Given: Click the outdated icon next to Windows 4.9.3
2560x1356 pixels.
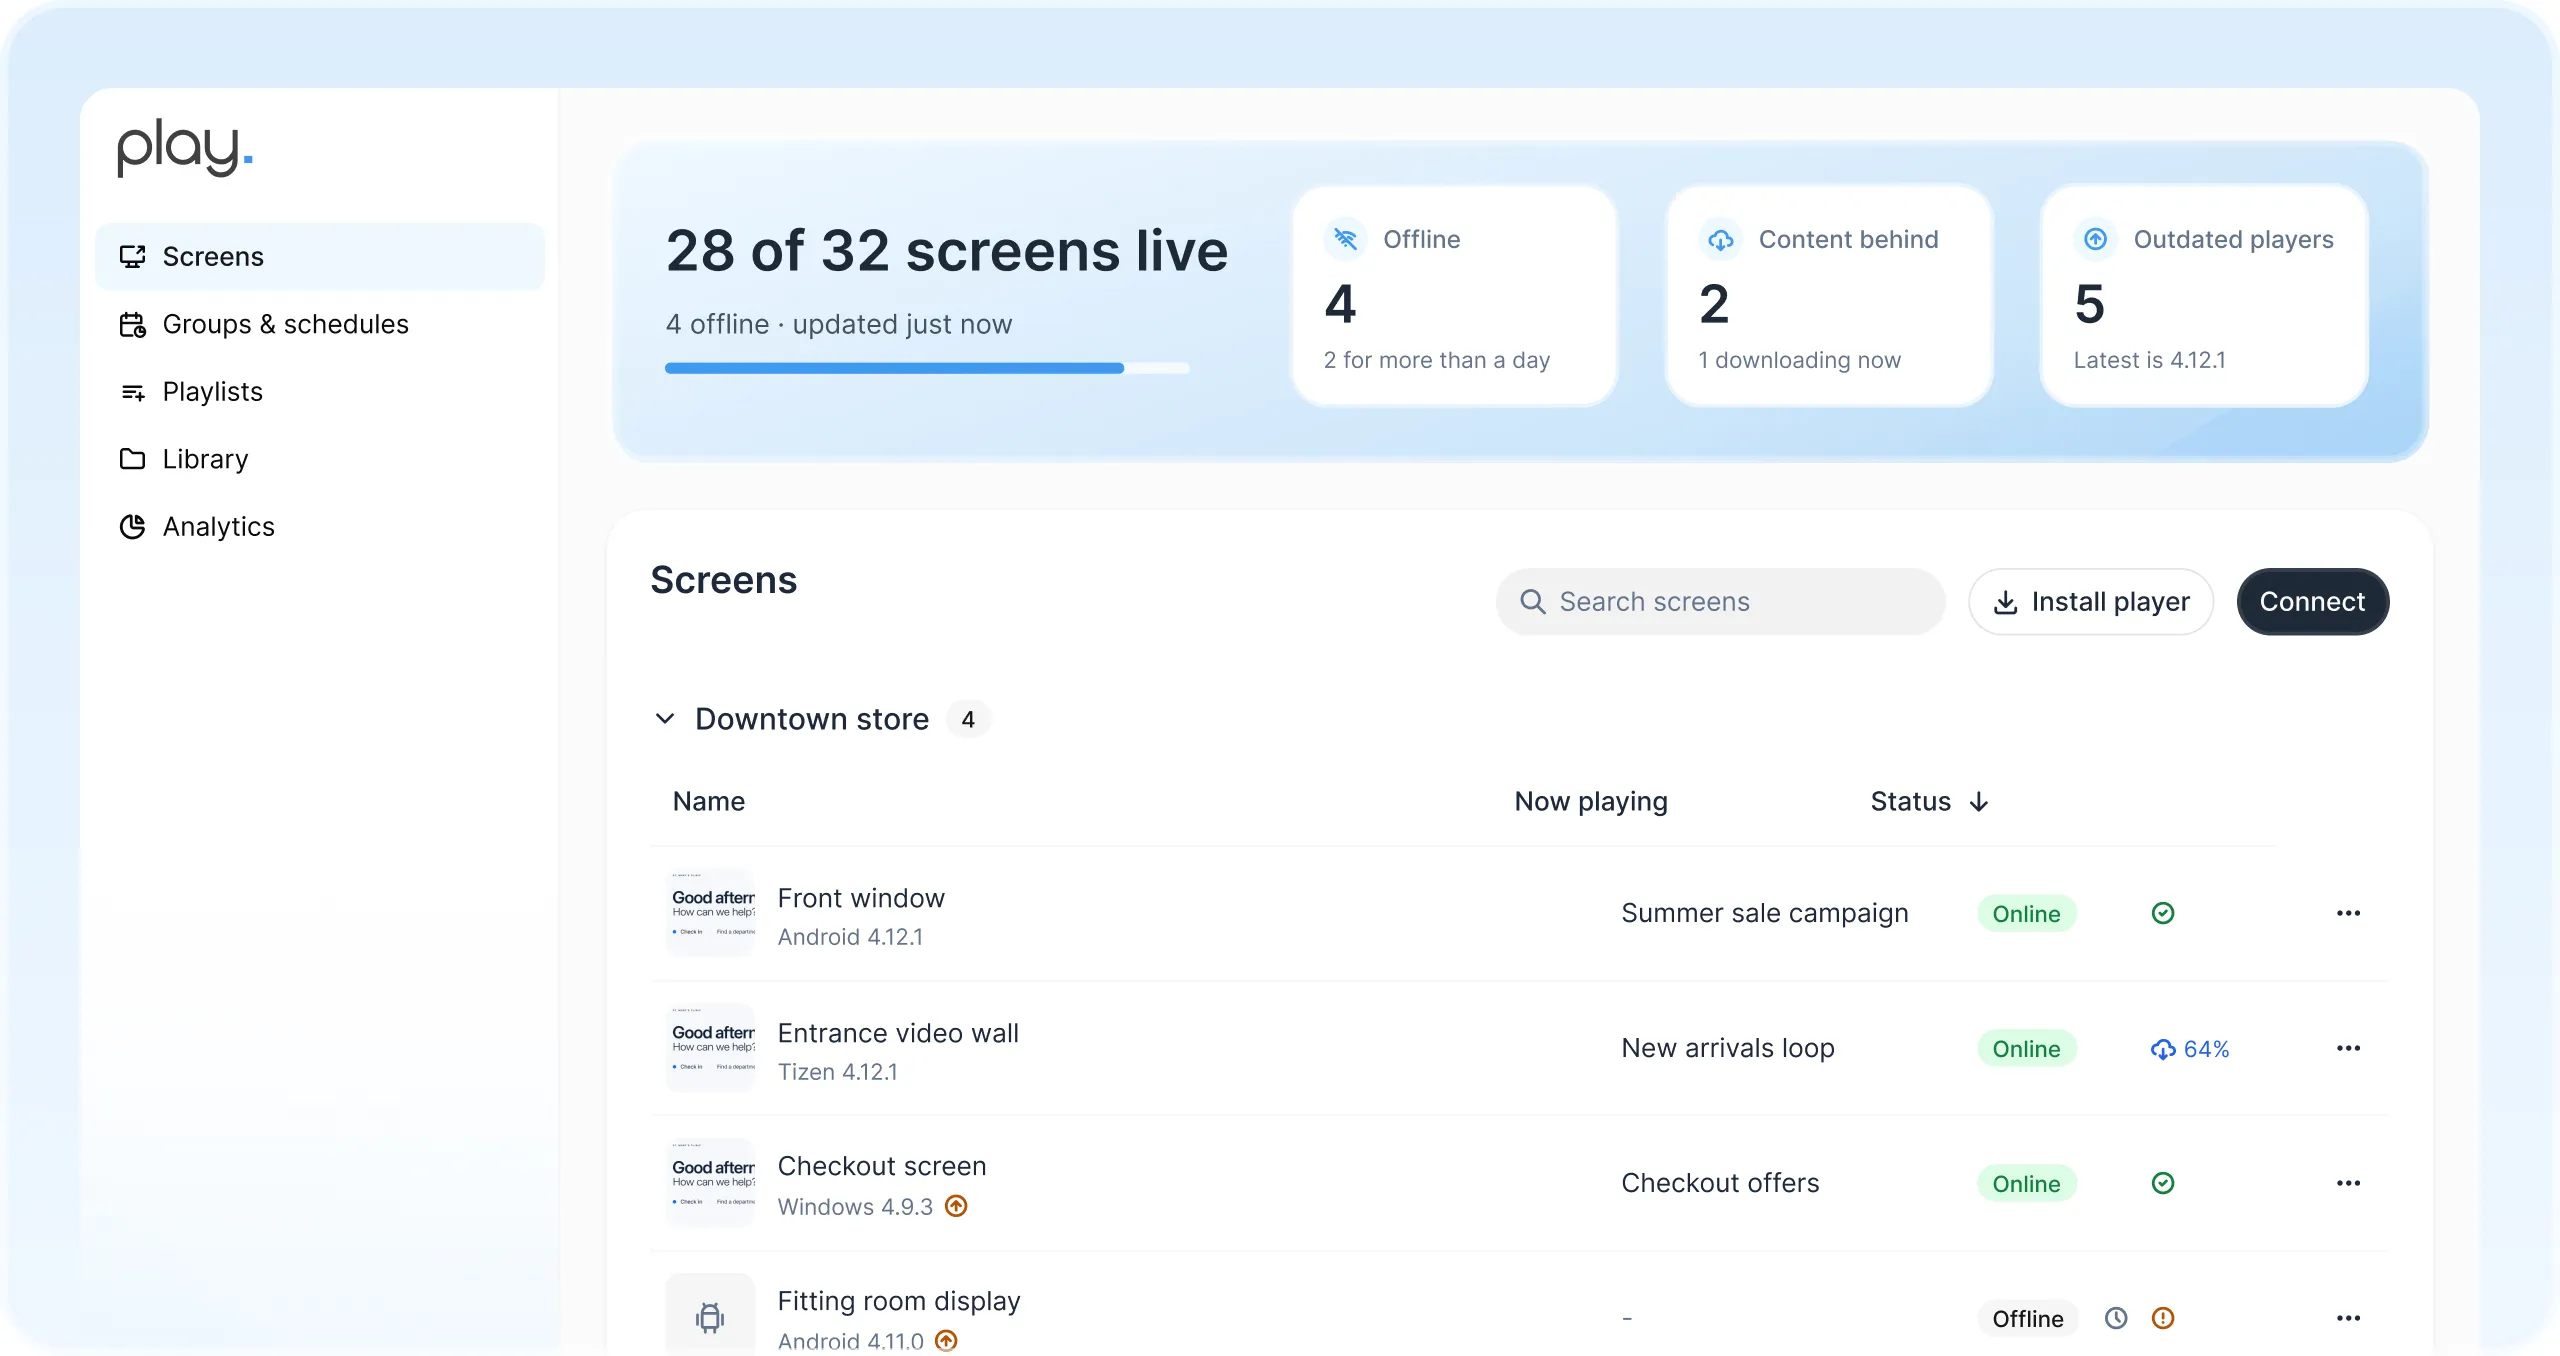Looking at the screenshot, I should (956, 1206).
